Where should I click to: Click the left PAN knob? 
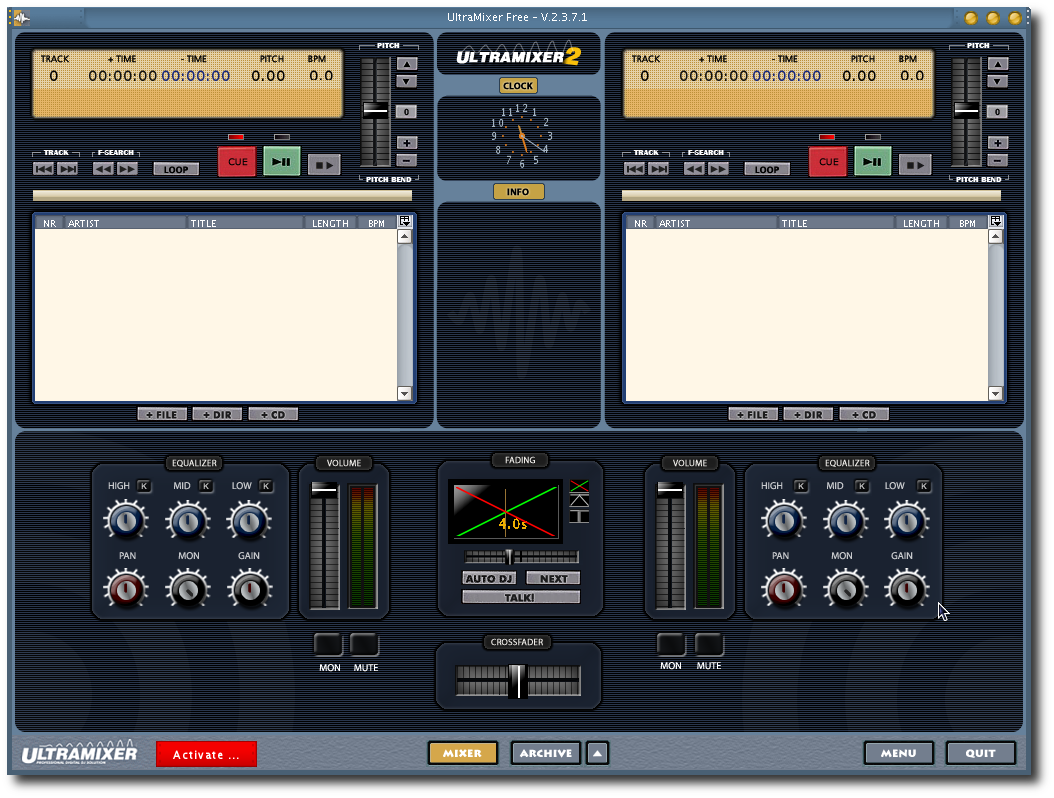[x=126, y=589]
